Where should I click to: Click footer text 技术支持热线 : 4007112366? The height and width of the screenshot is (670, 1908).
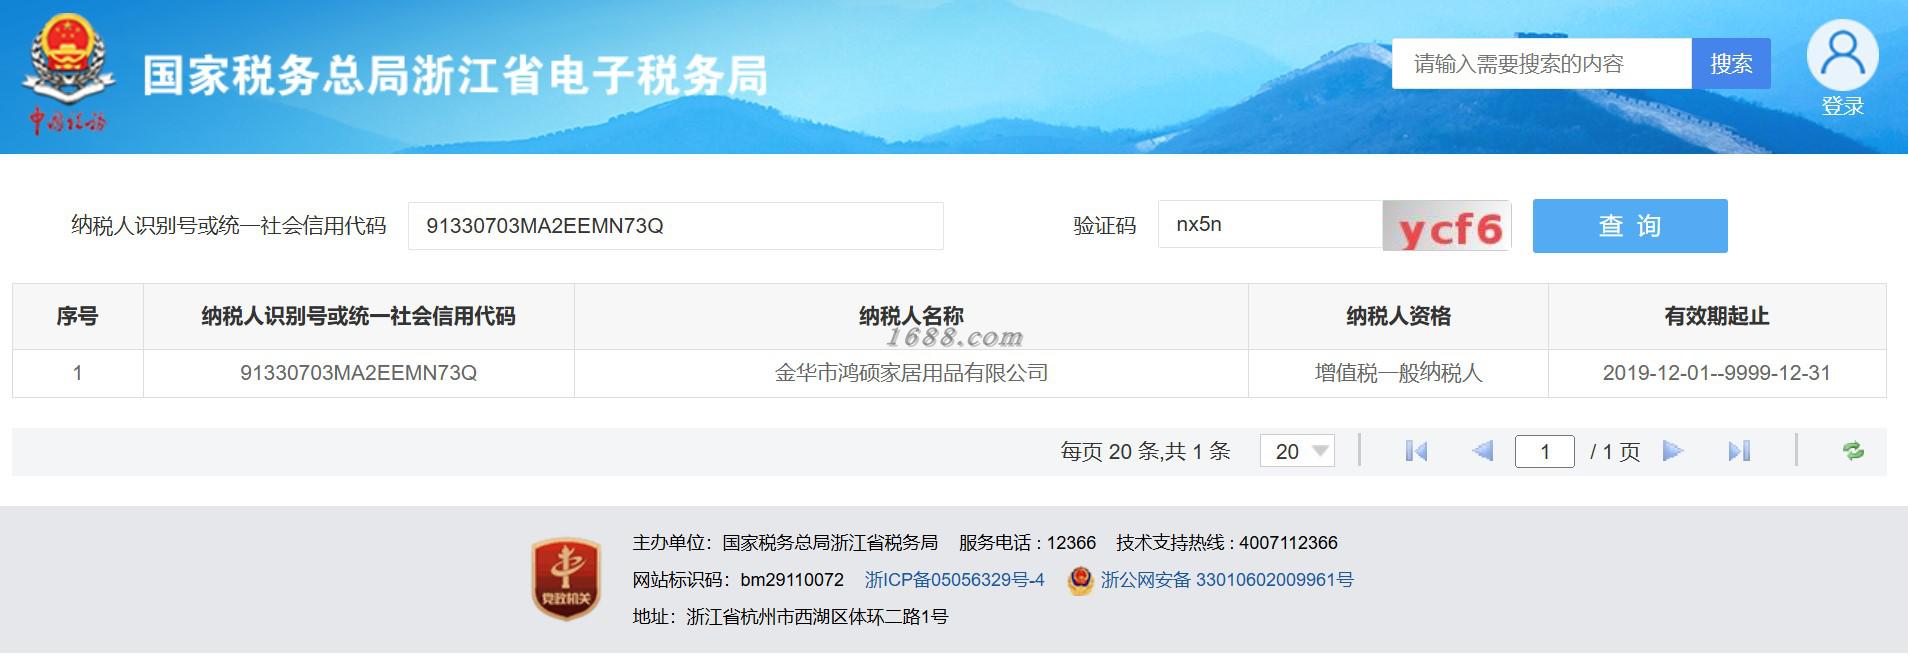click(x=1227, y=543)
